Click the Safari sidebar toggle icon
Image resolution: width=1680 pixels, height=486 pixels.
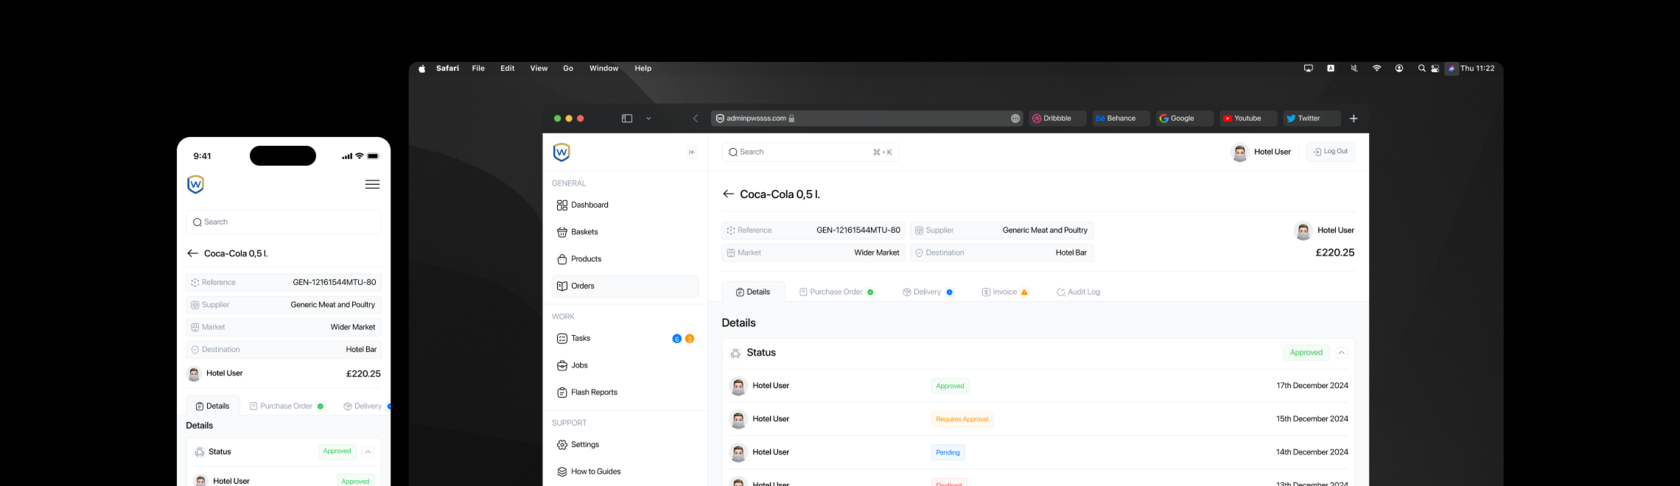click(x=627, y=118)
